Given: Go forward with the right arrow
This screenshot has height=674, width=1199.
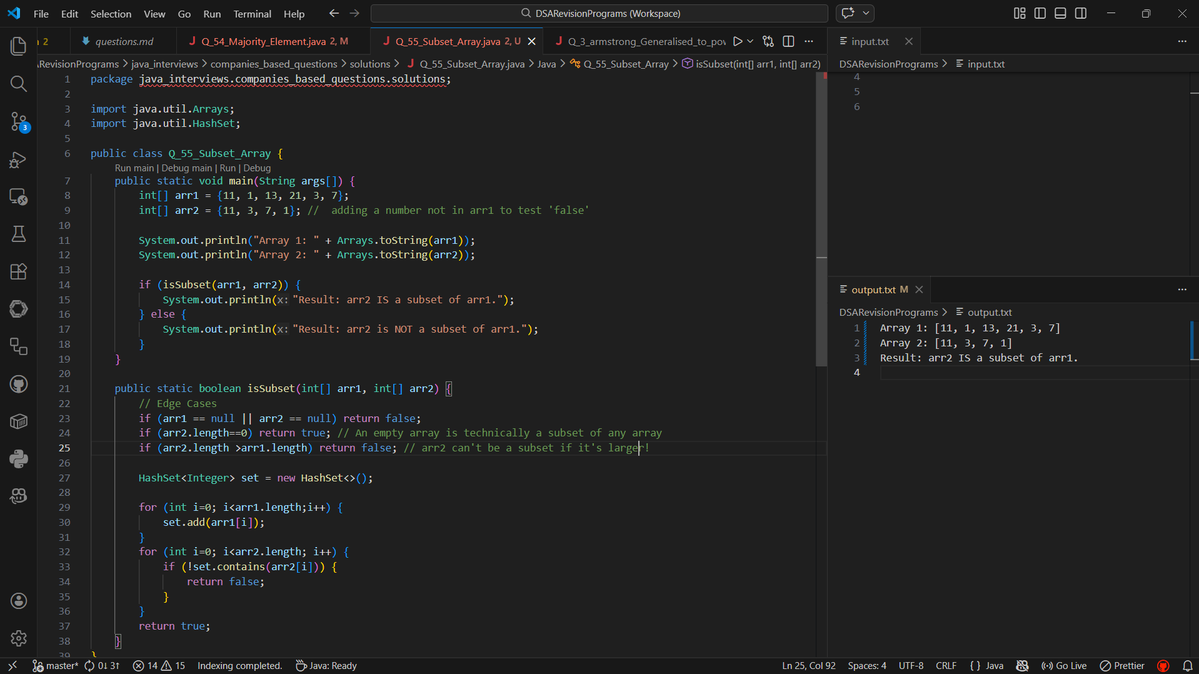Looking at the screenshot, I should click(354, 13).
